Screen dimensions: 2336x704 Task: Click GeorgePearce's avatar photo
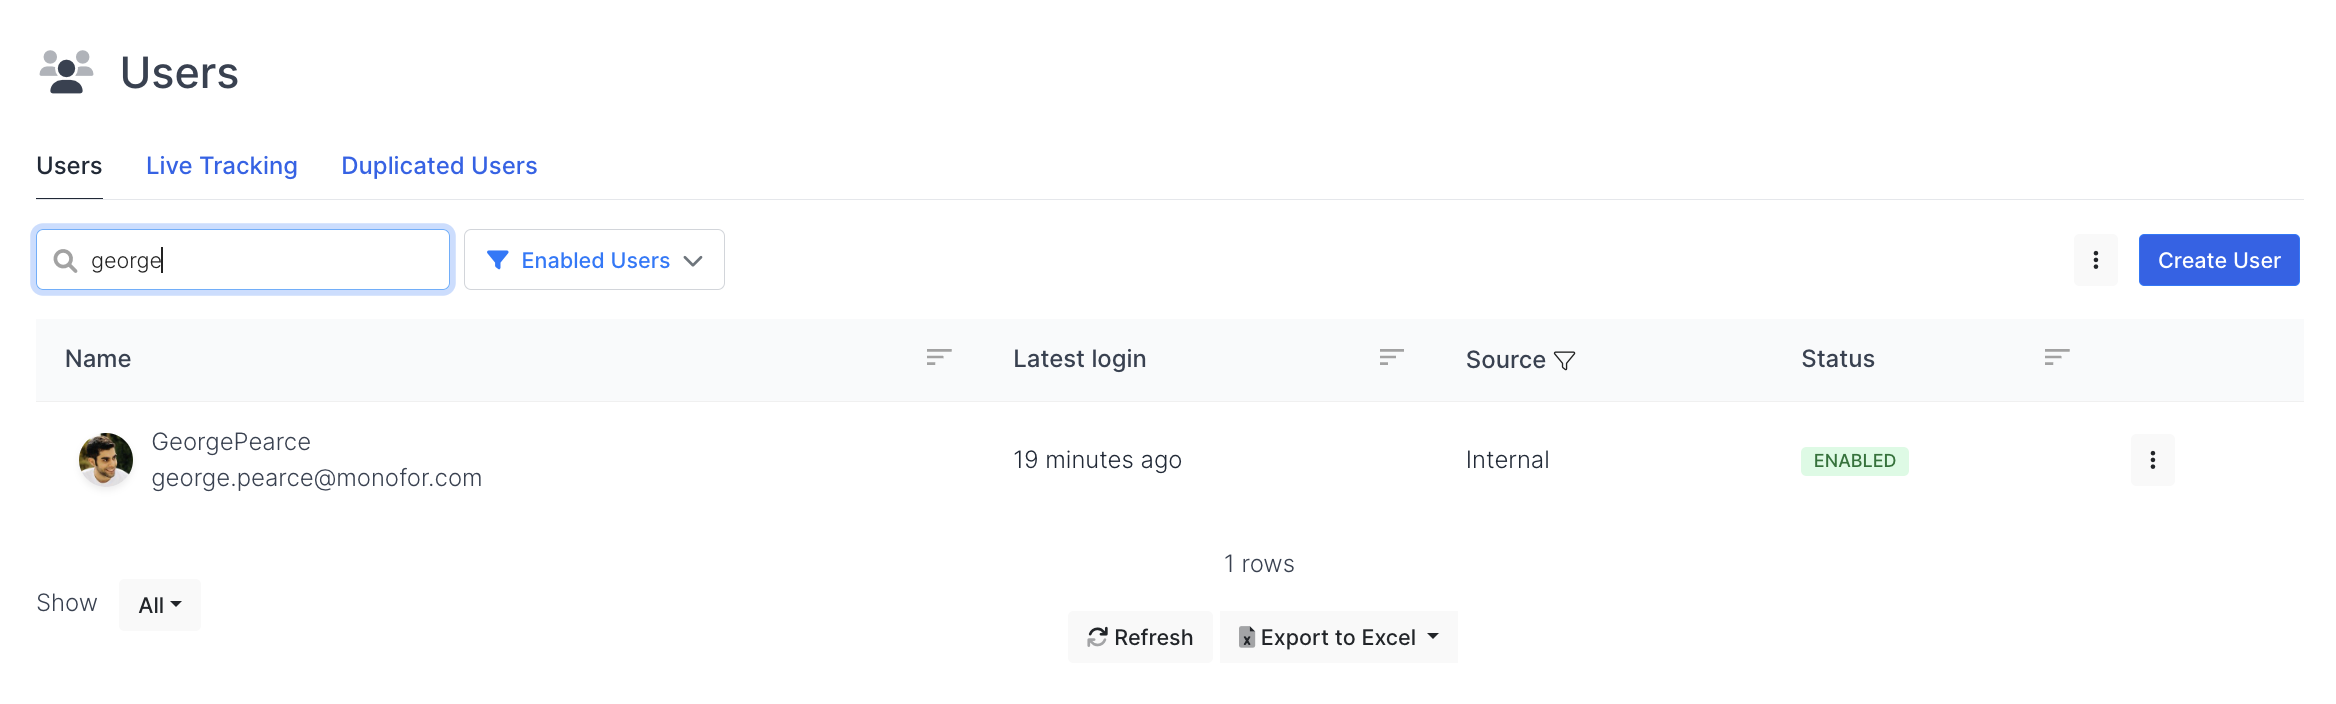tap(106, 460)
